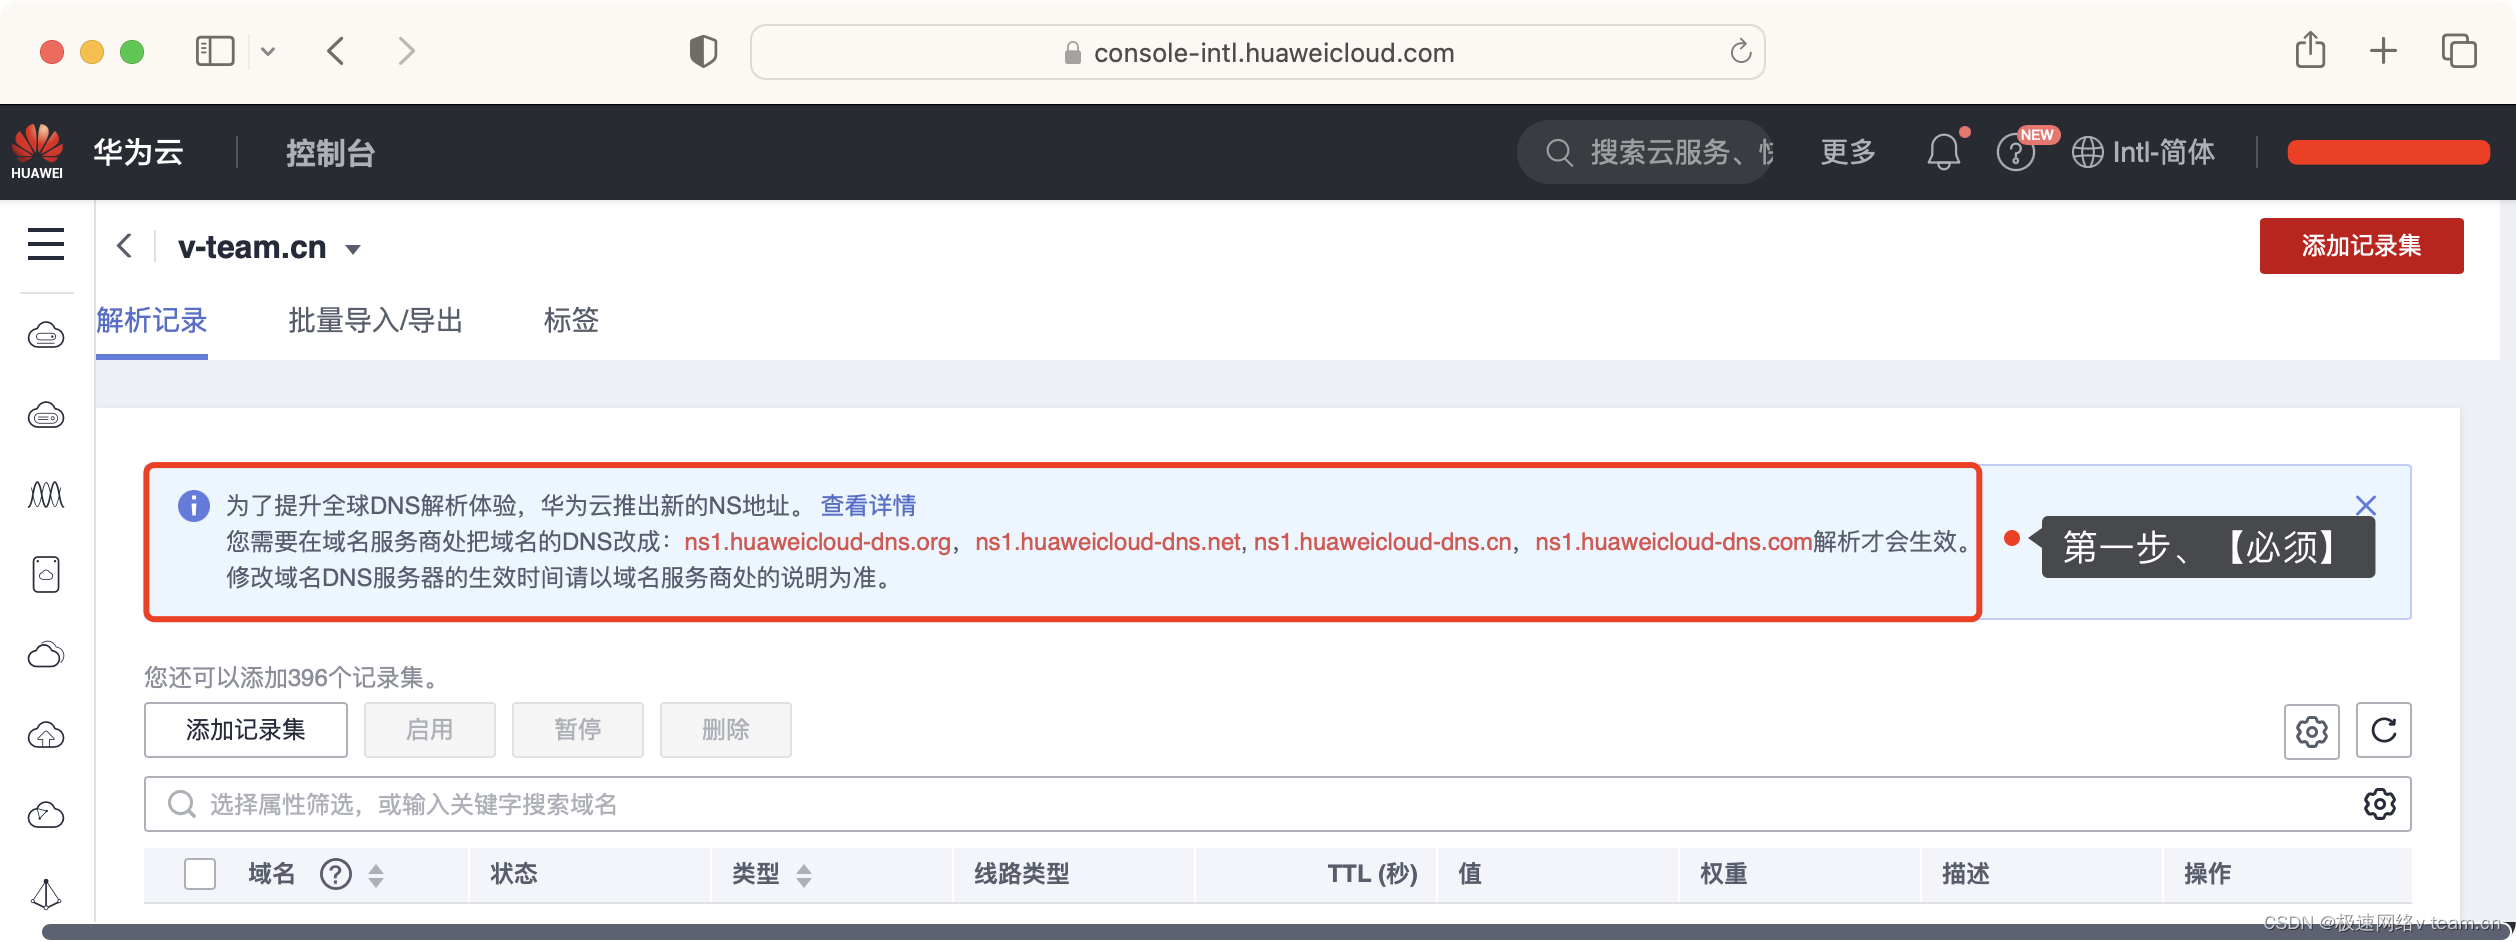
Task: Click the cloud monitoring gauge sidebar icon
Action: pos(46,815)
